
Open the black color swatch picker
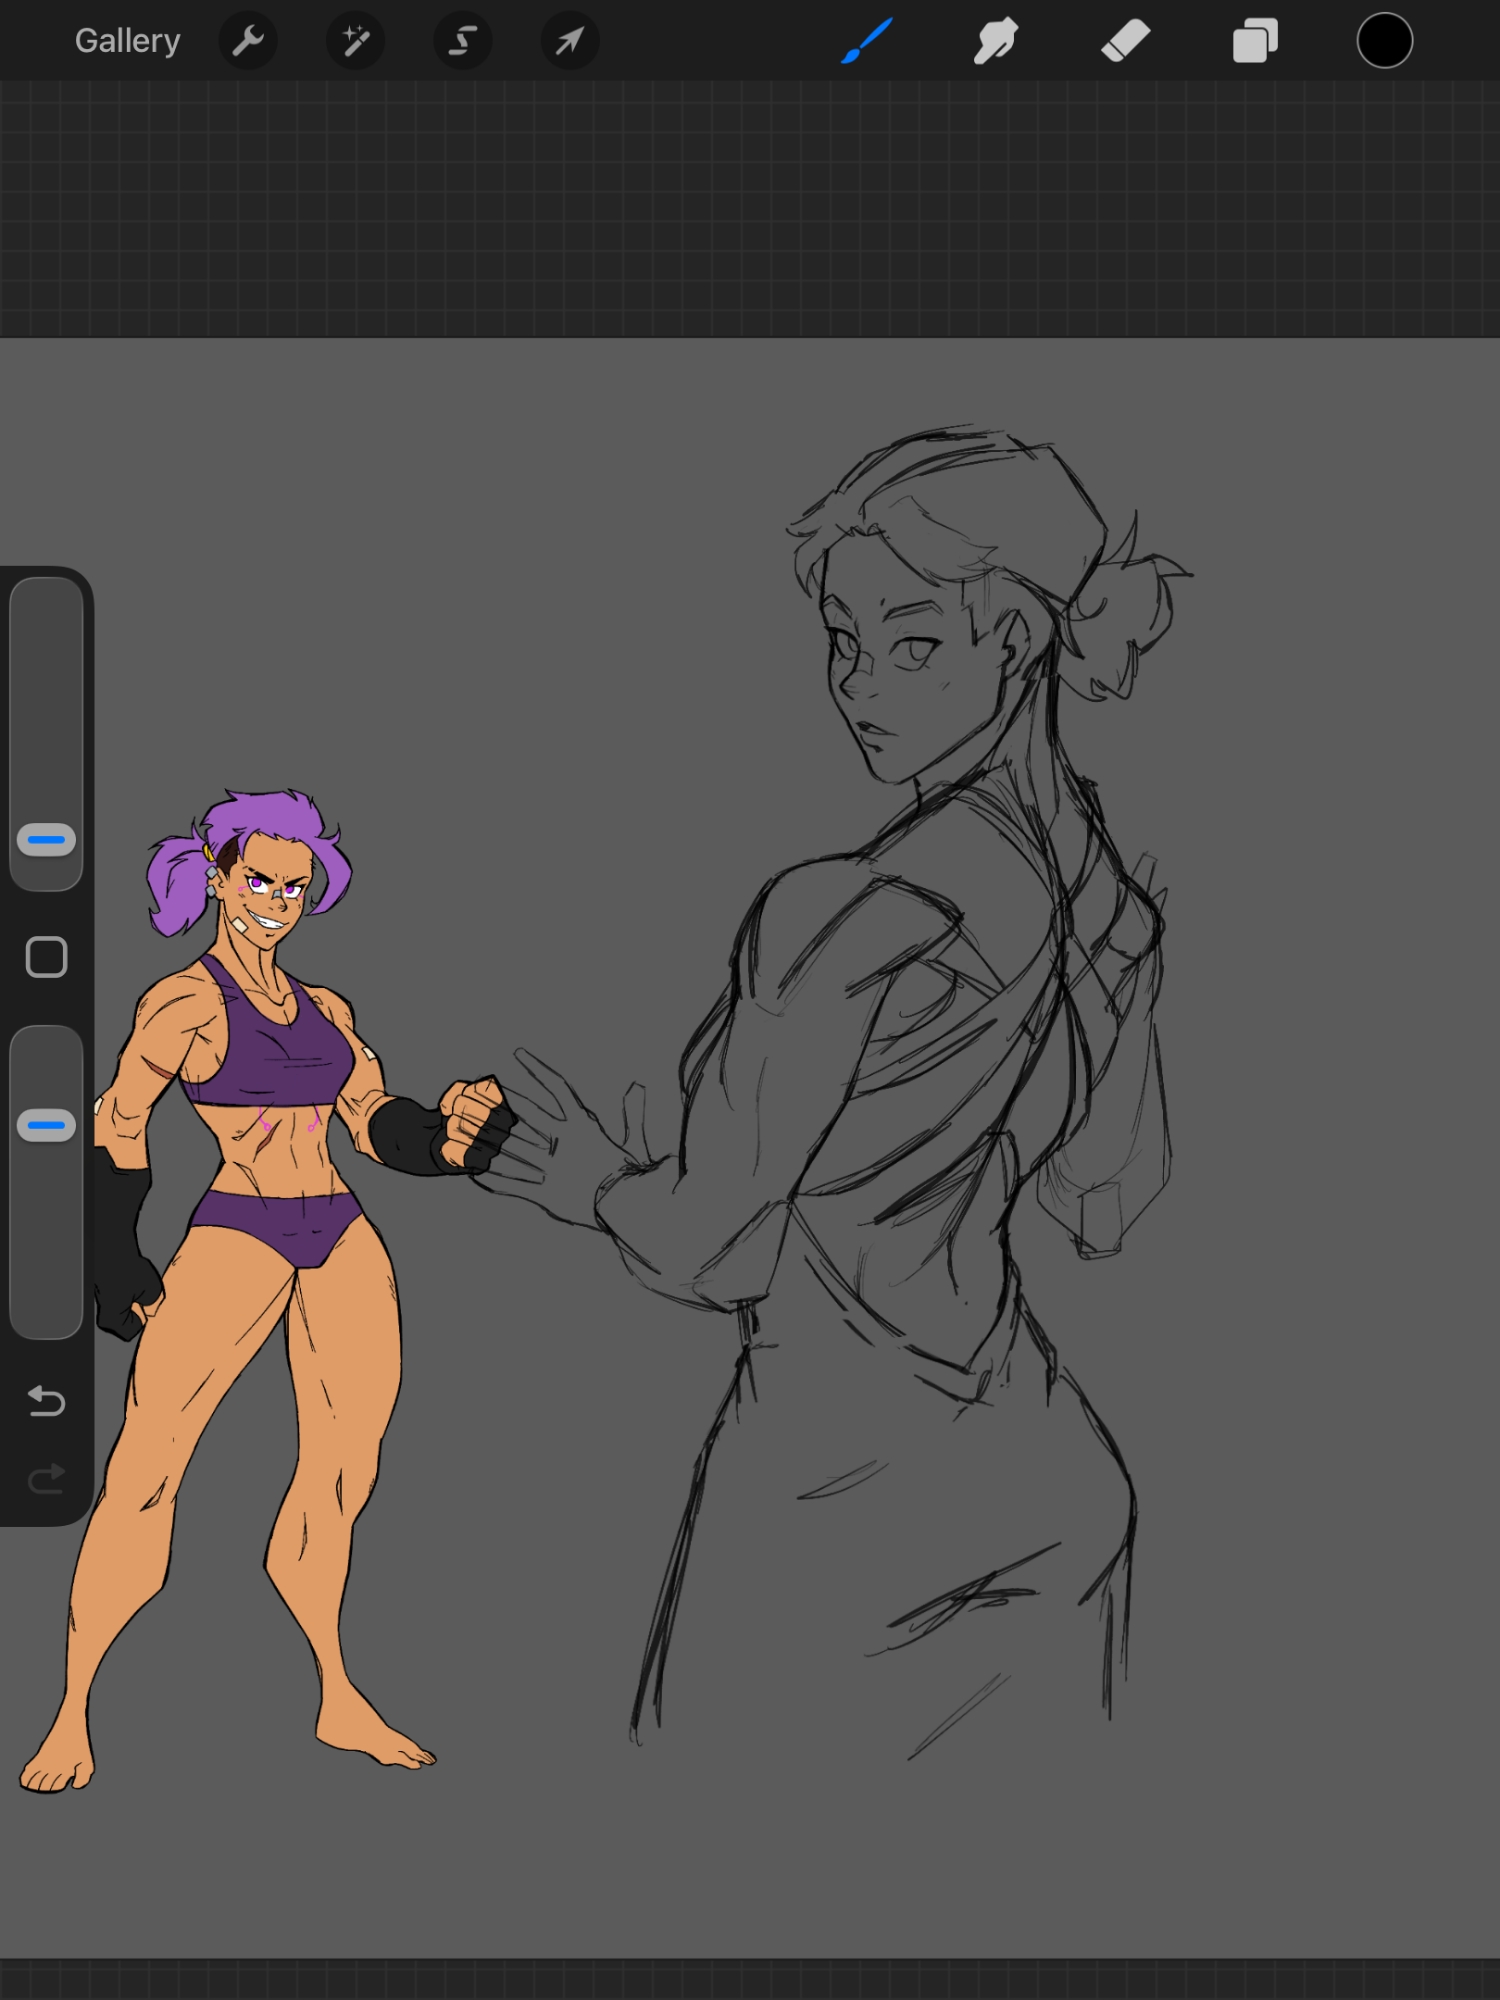[1384, 41]
